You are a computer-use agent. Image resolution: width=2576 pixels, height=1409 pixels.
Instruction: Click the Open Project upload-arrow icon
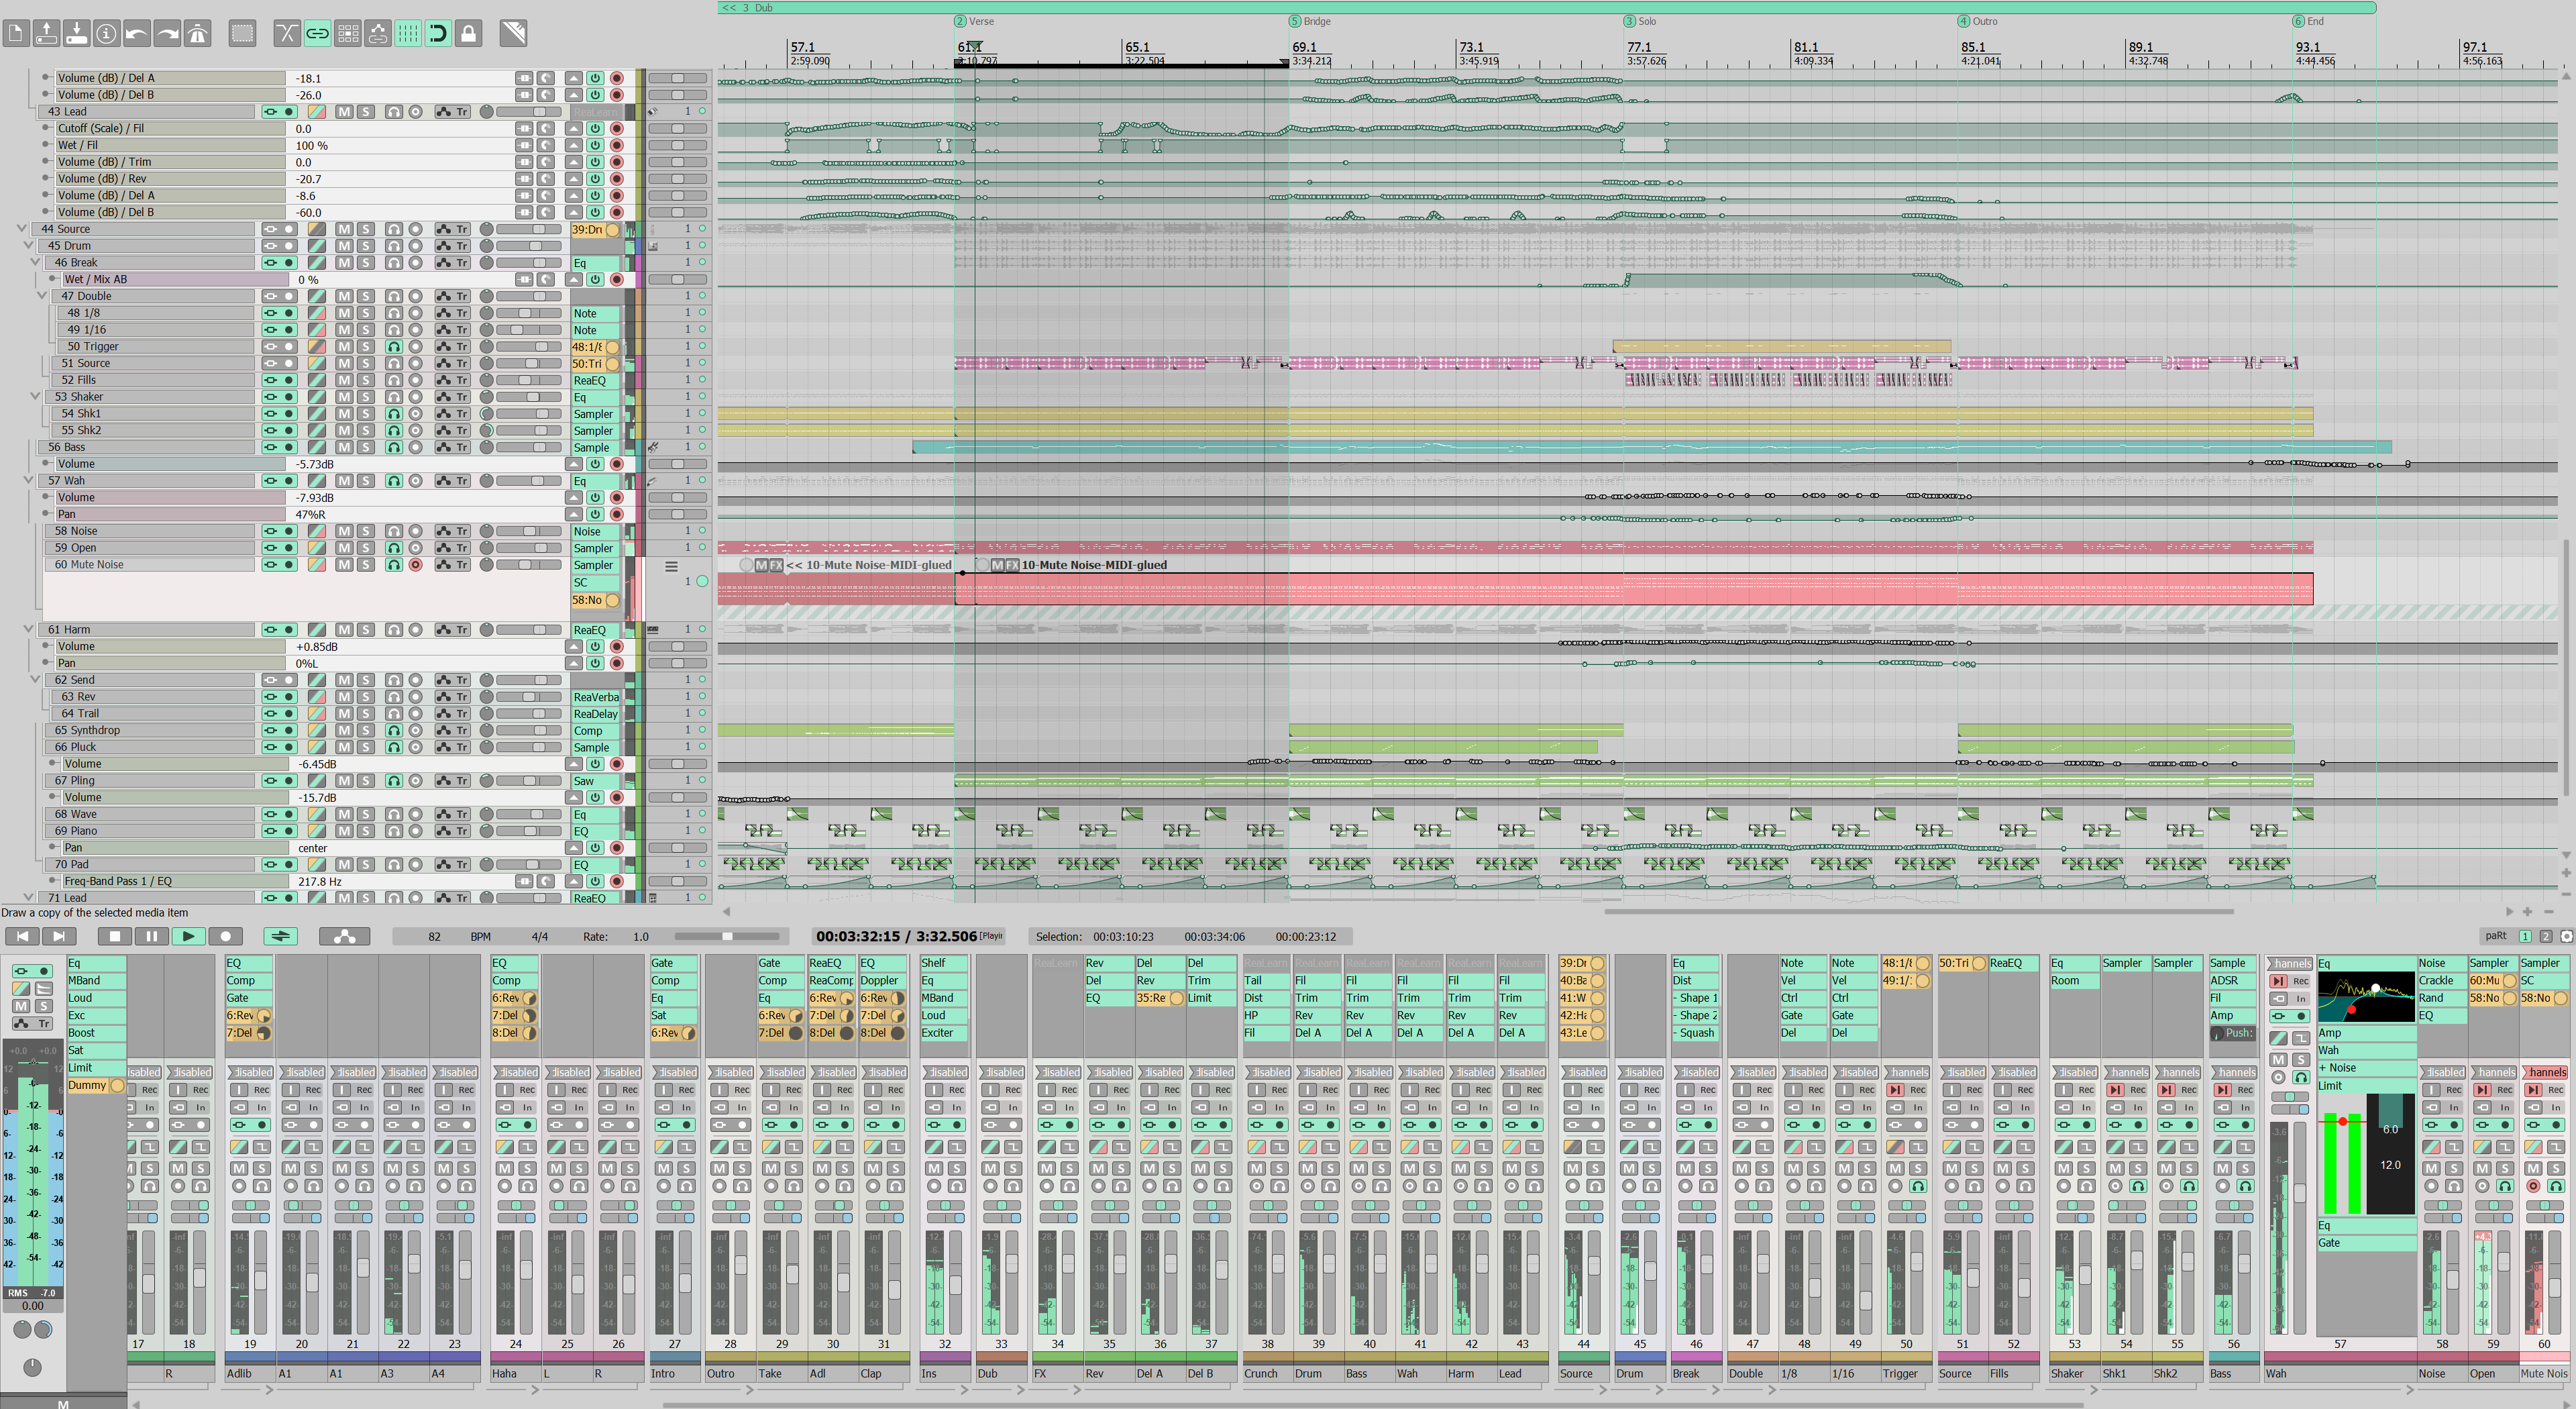[46, 34]
